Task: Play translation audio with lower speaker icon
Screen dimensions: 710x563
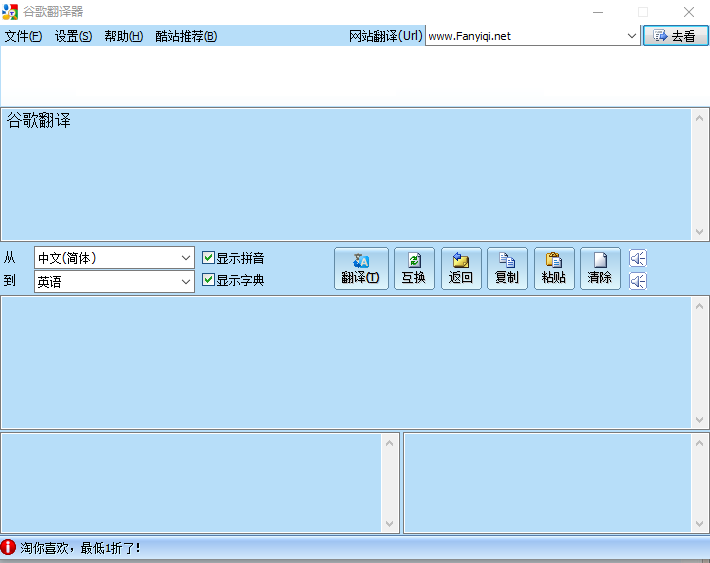Action: coord(638,281)
